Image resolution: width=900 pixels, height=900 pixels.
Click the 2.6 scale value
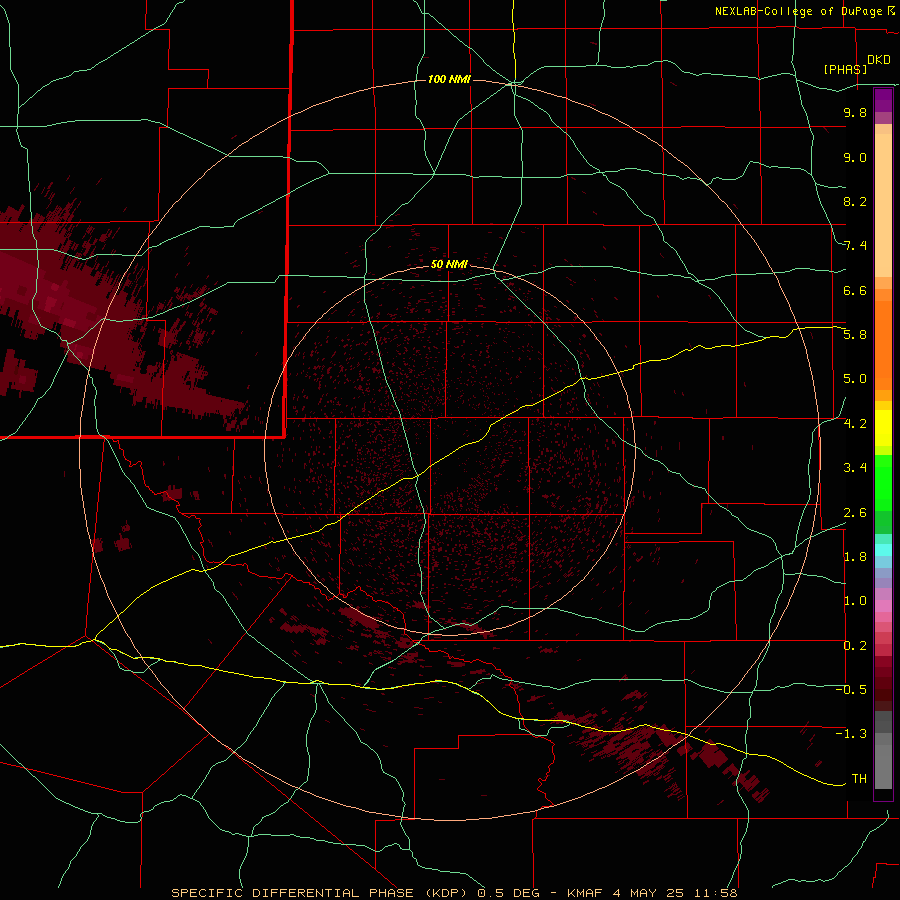tap(855, 513)
